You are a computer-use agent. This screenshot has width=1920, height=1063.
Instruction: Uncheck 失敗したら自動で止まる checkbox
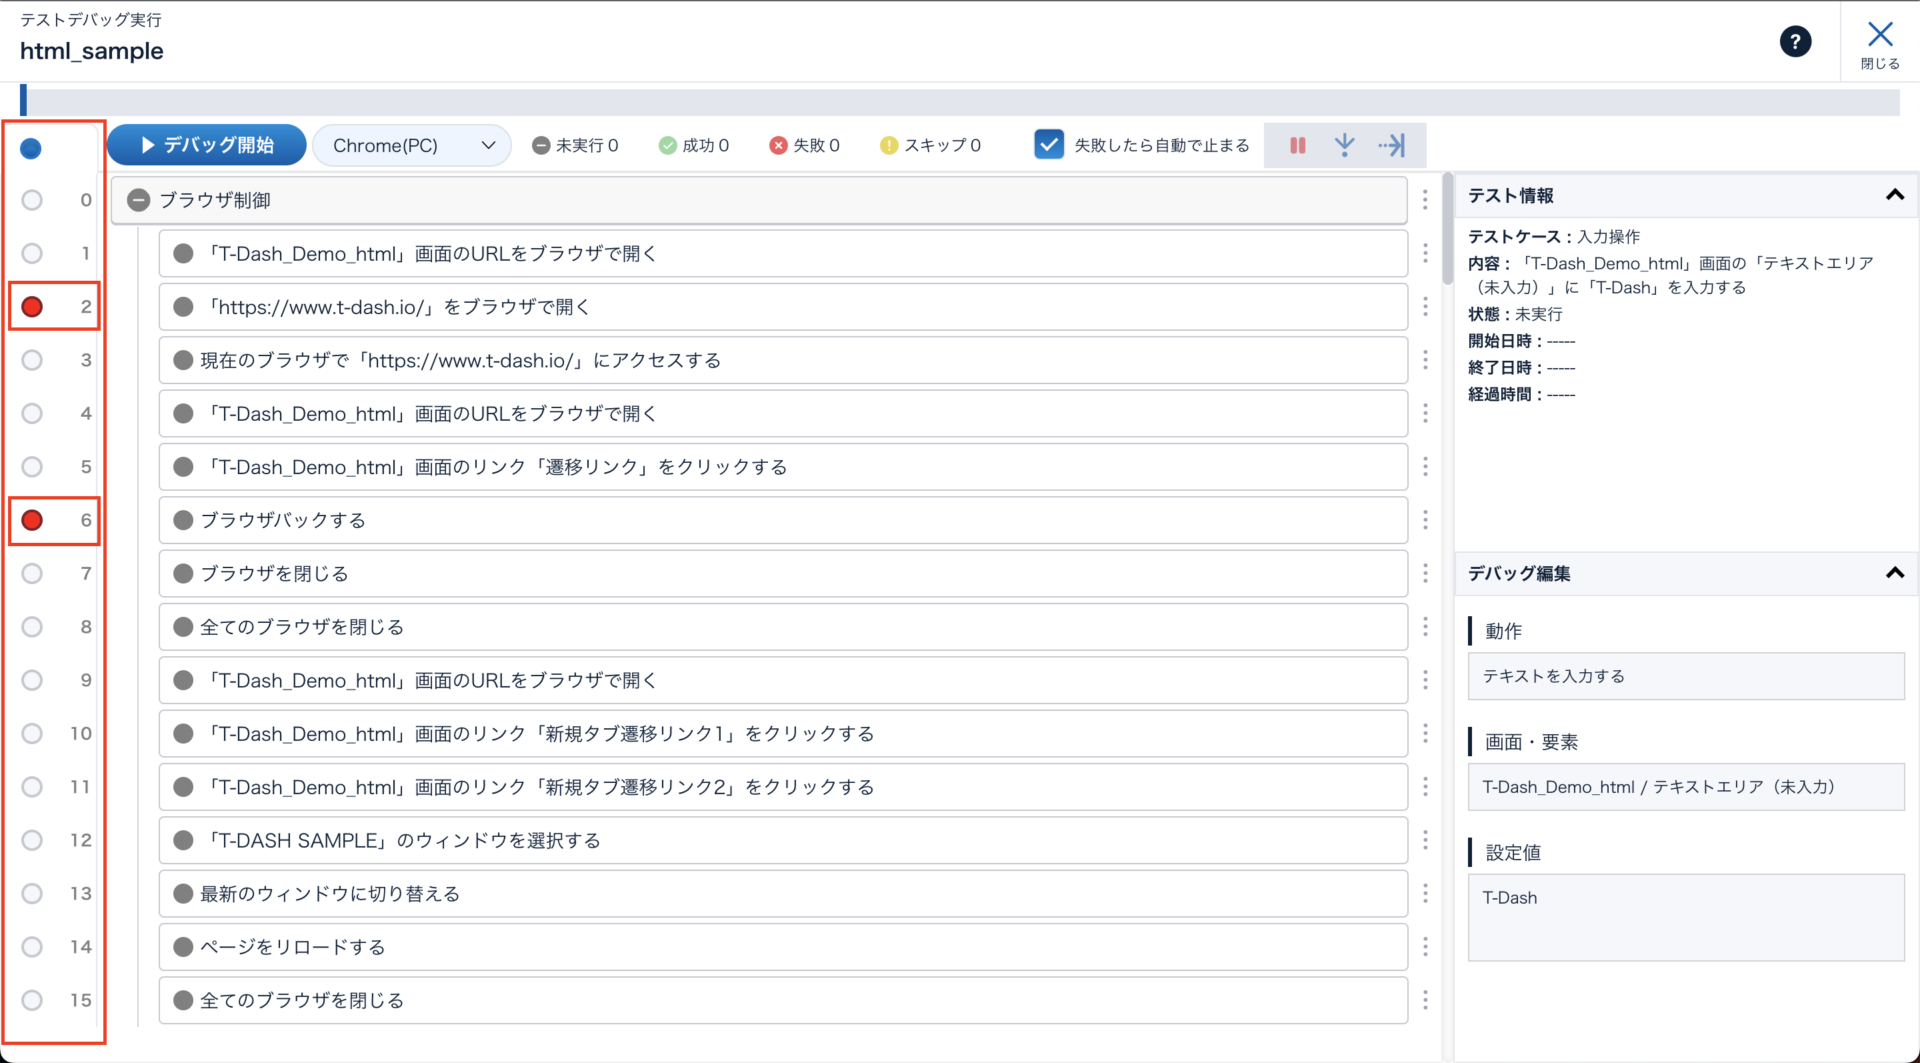click(1048, 145)
